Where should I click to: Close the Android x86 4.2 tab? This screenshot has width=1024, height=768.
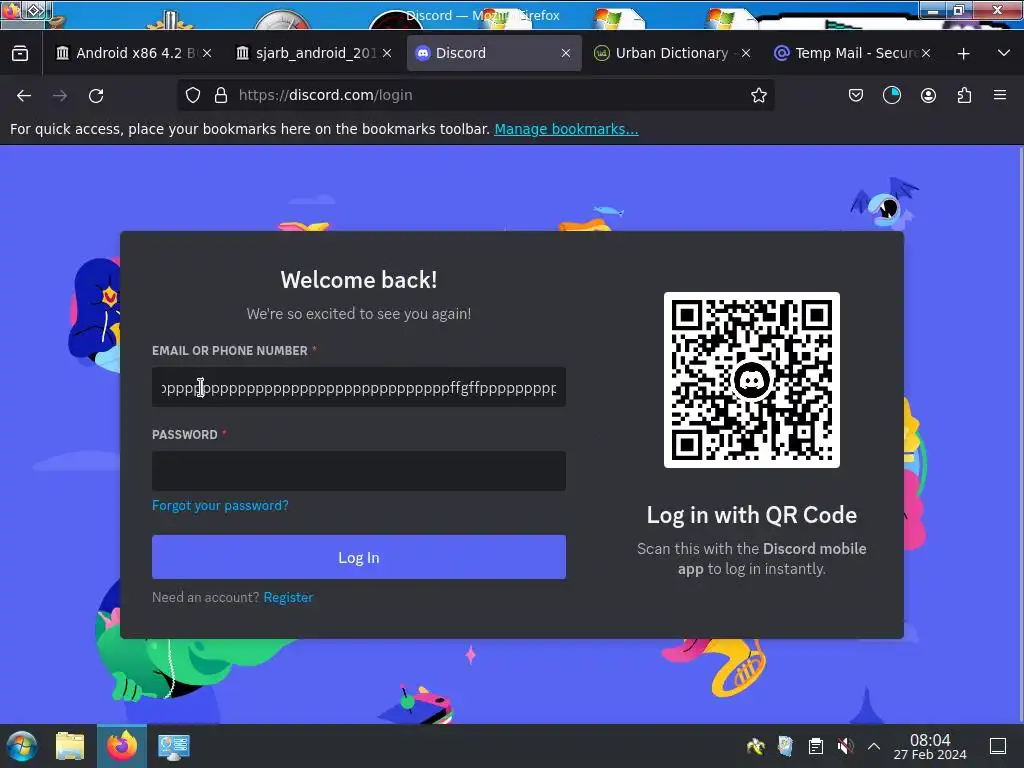click(x=207, y=53)
